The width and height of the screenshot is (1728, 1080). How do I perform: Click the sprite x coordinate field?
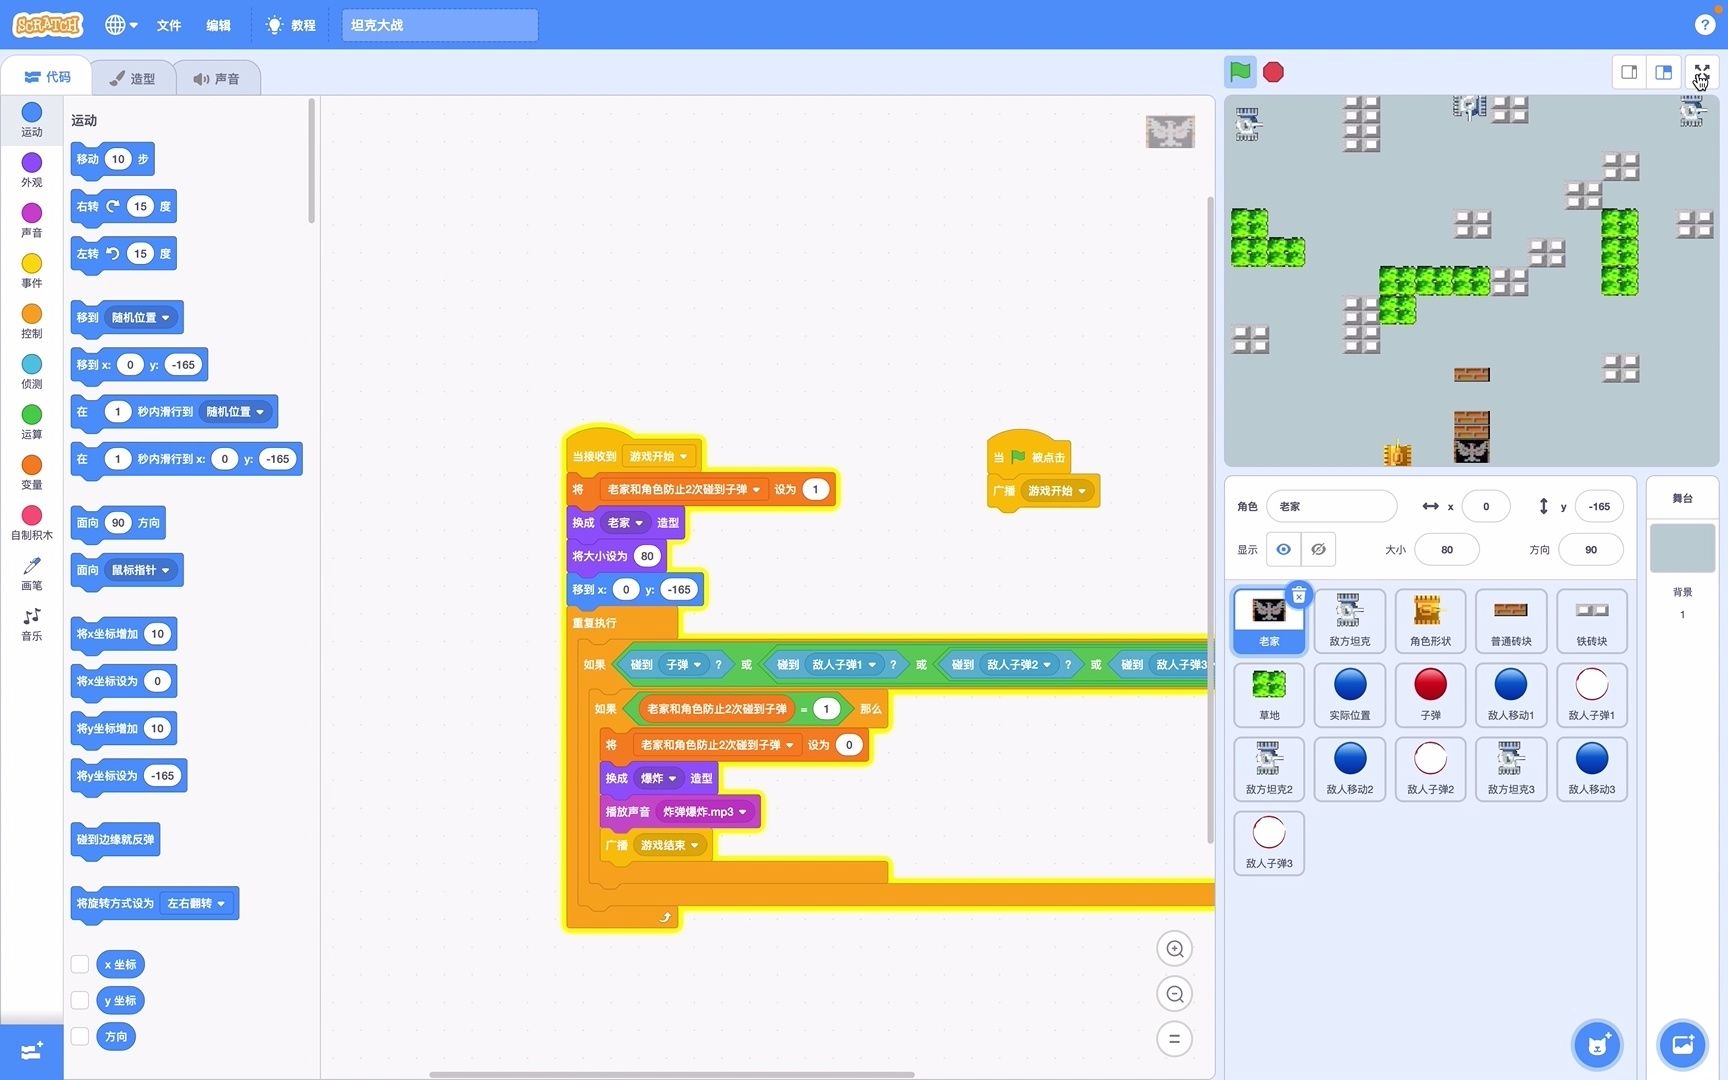[x=1486, y=506]
